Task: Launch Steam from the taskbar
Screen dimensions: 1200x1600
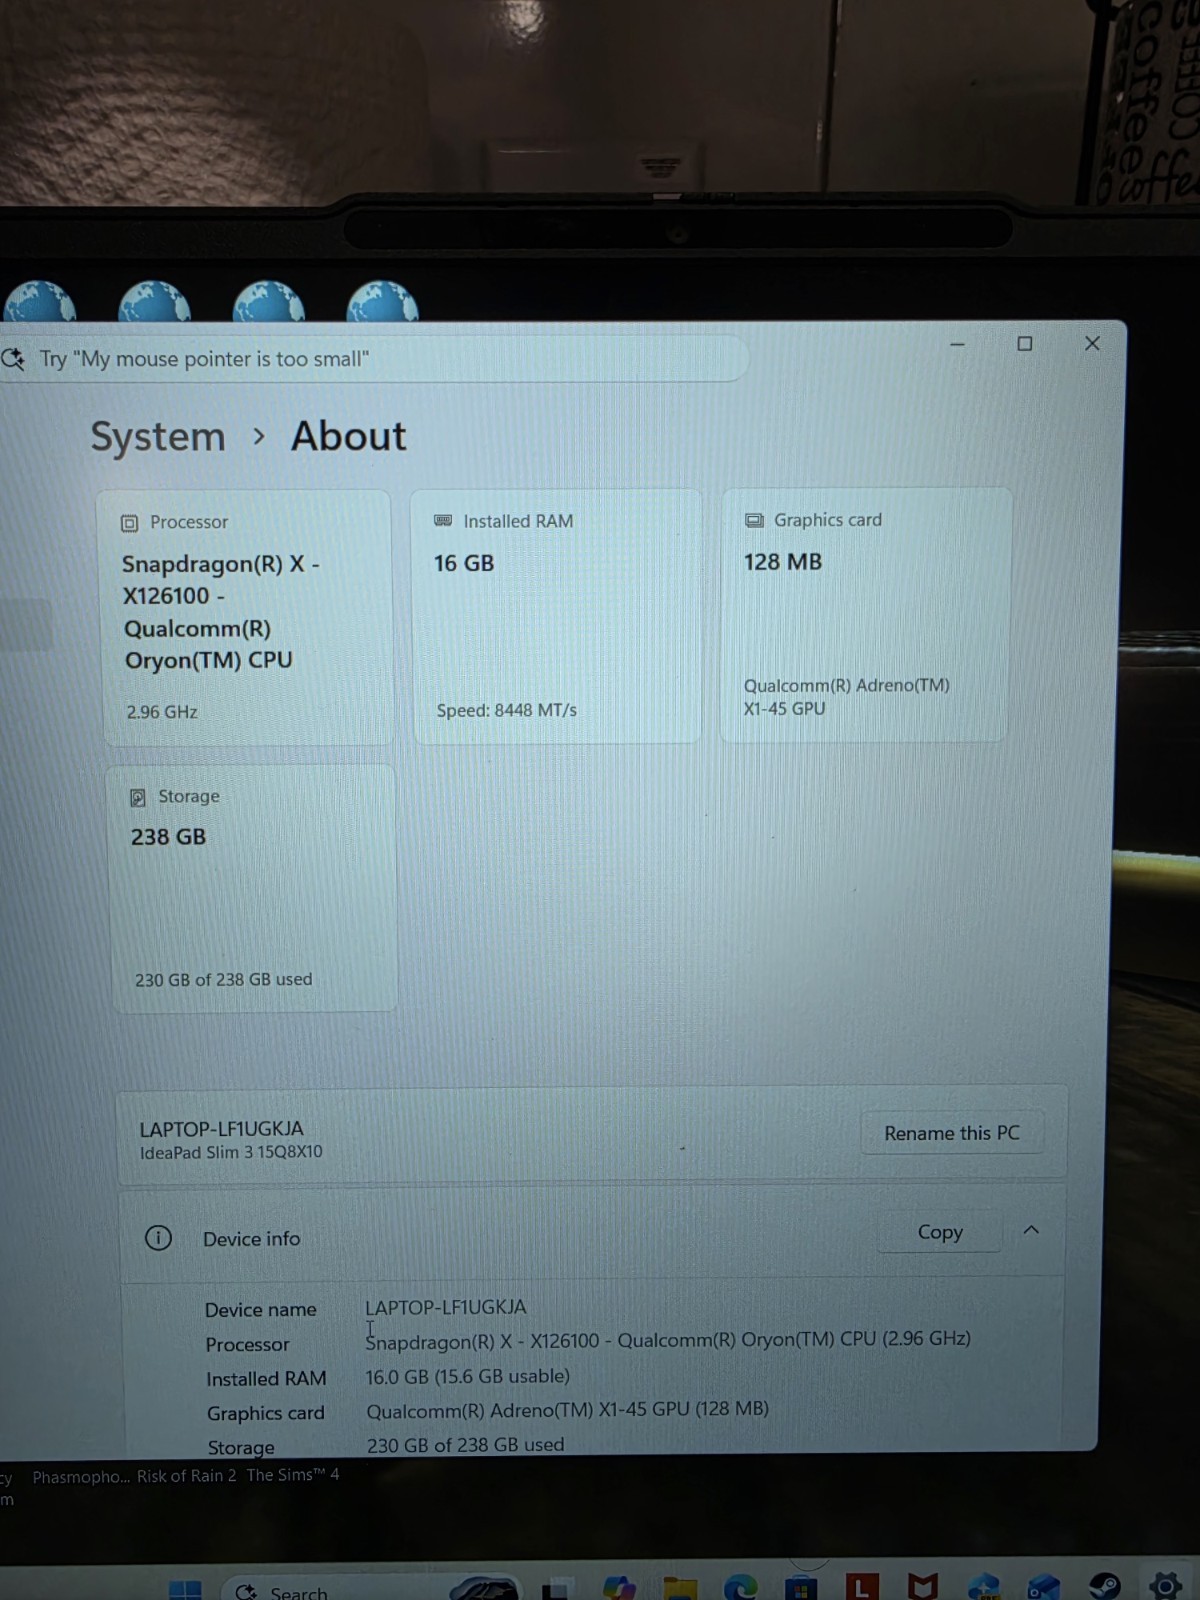Action: click(x=1105, y=1586)
